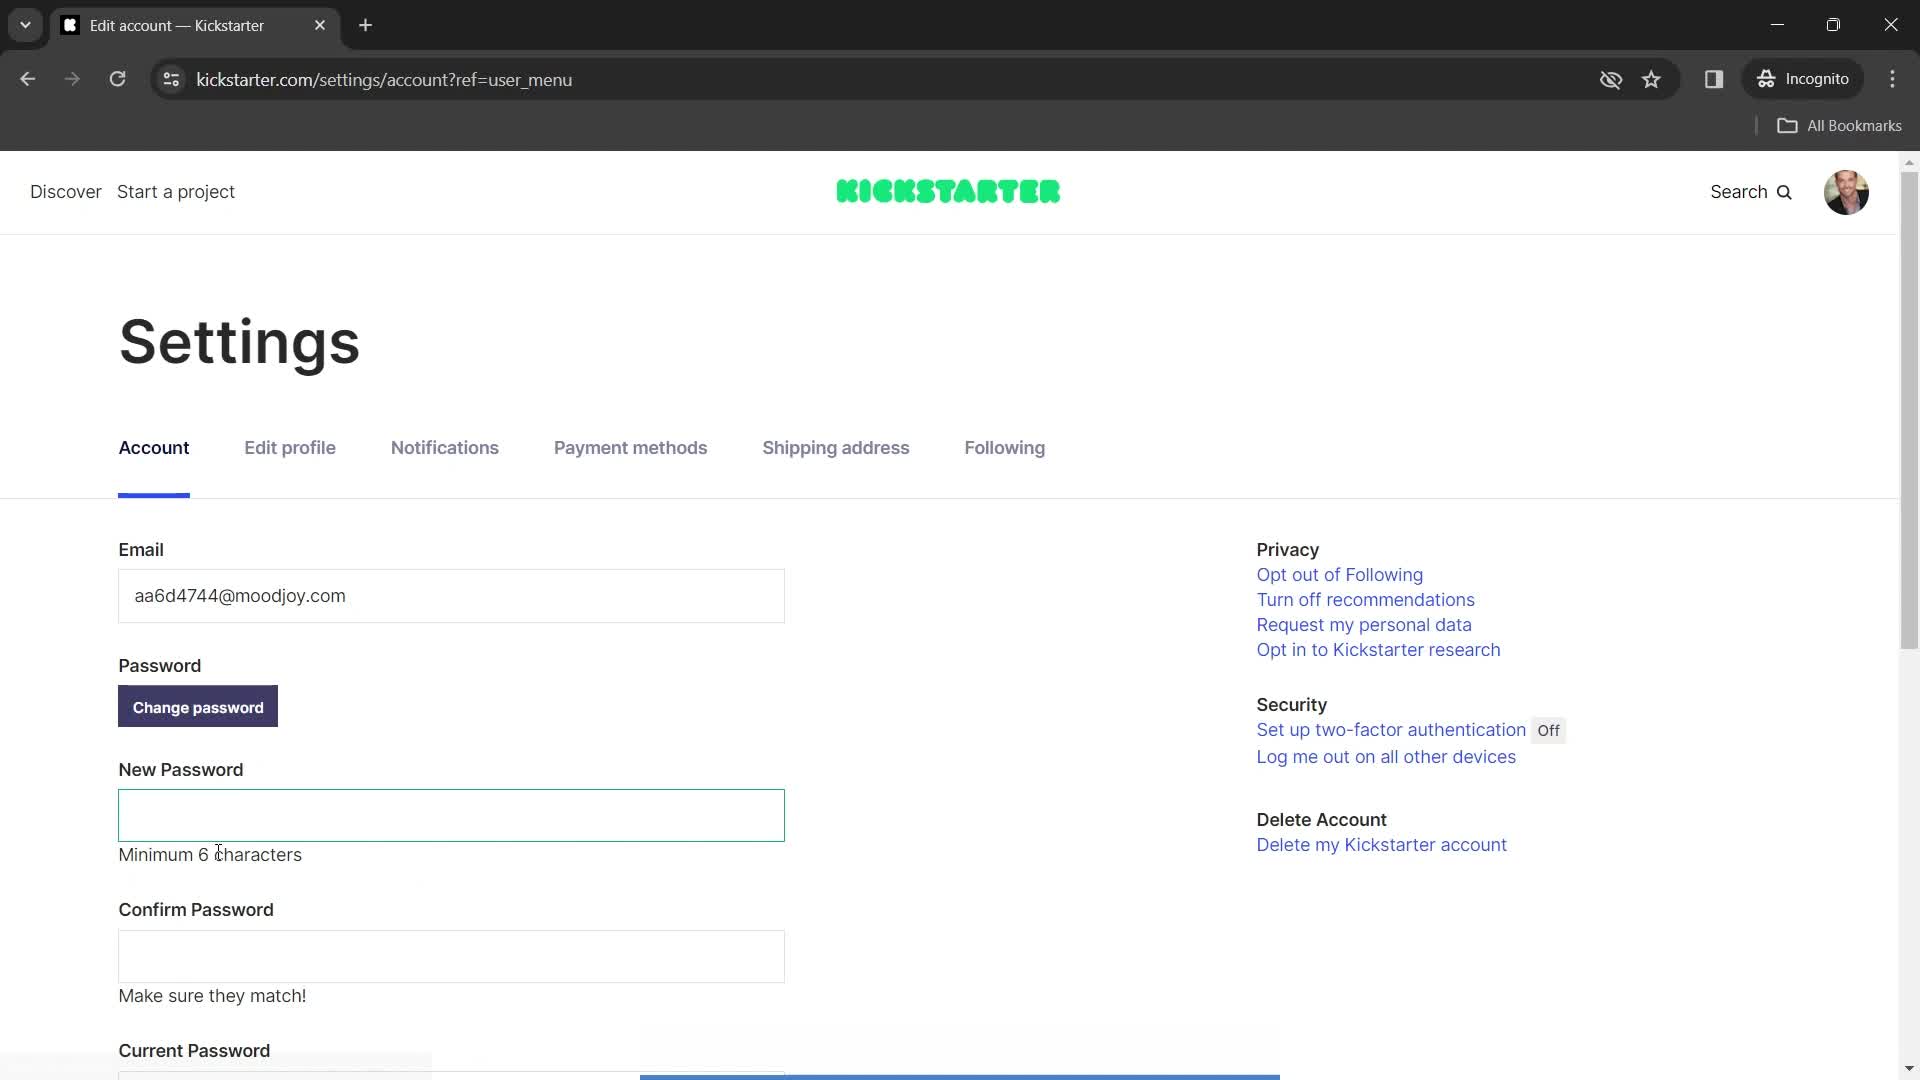
Task: Click Delete my Kickstarter account link
Action: (1381, 844)
